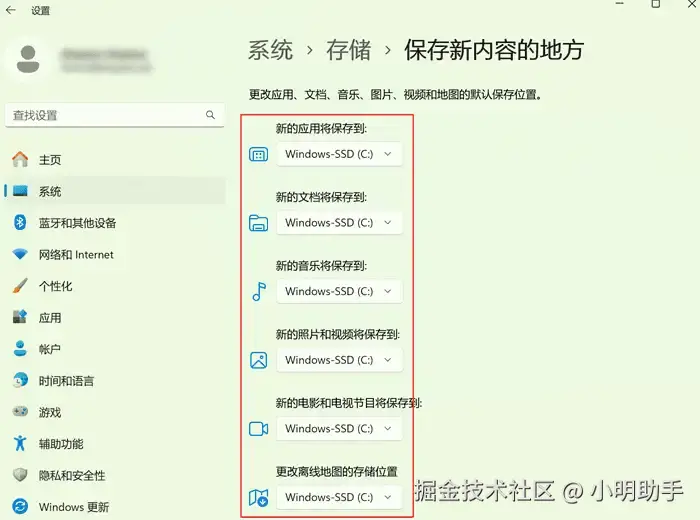Click the 查找设置 search field

click(x=115, y=115)
